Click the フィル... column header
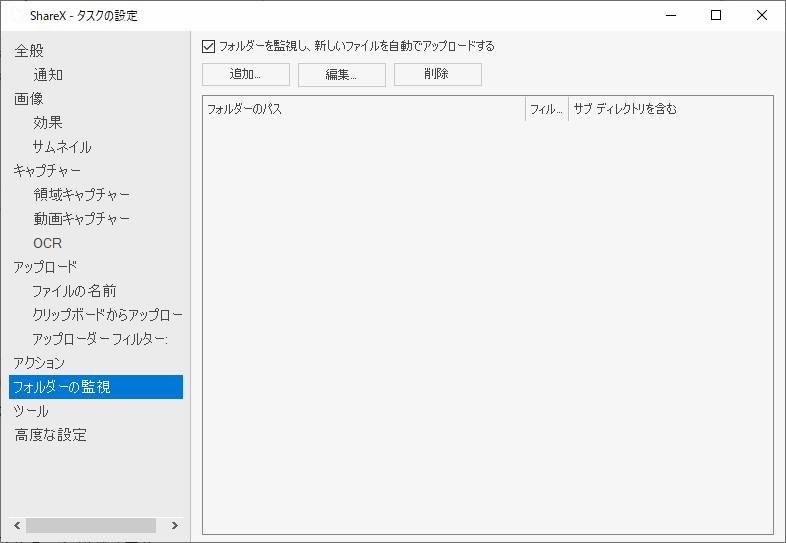The height and width of the screenshot is (543, 786). [x=547, y=109]
